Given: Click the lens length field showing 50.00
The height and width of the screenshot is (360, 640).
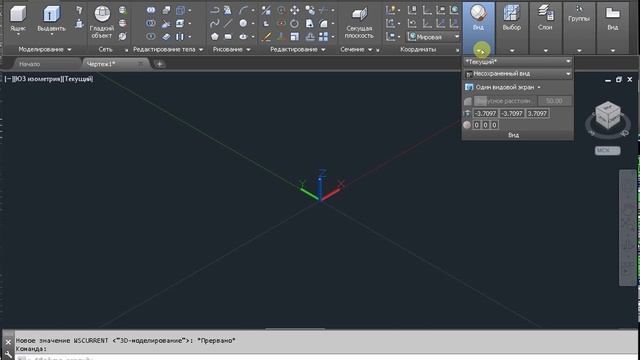Looking at the screenshot, I should [554, 101].
